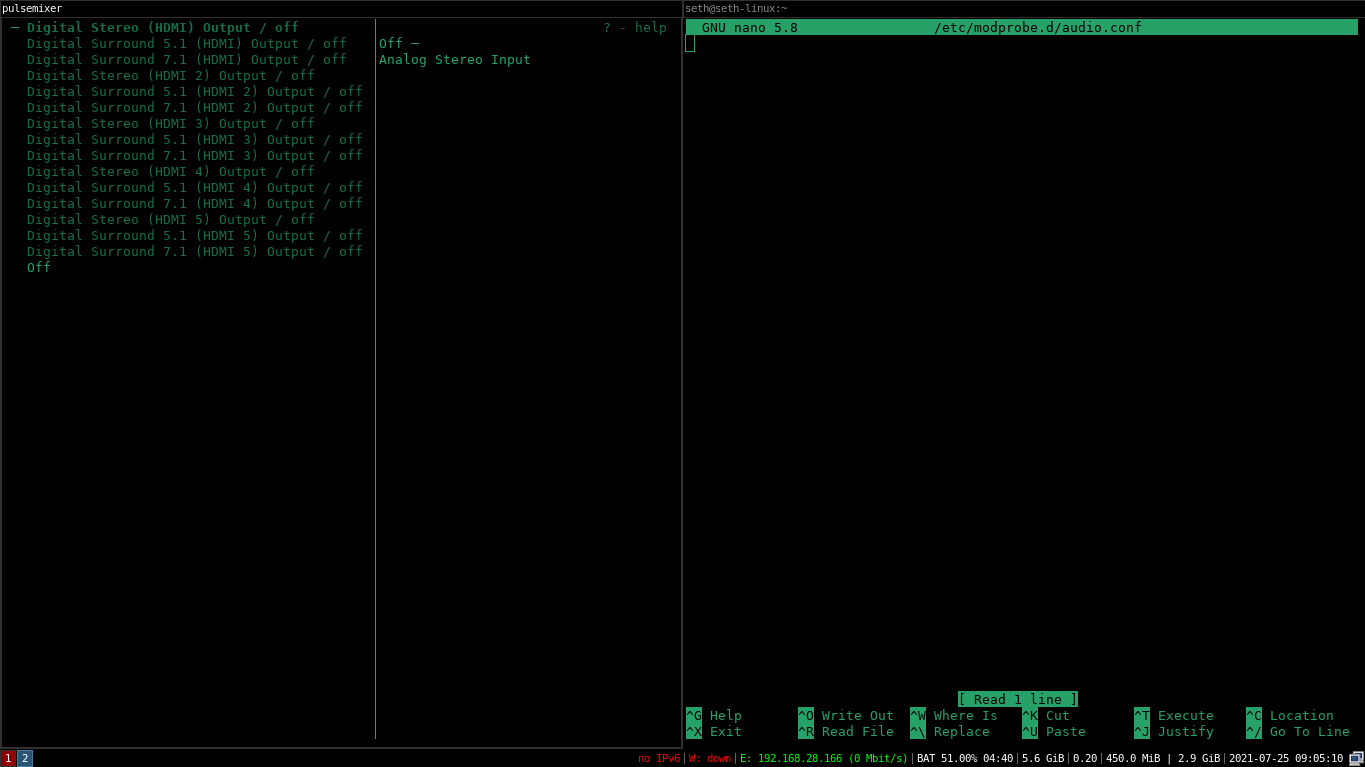Click the ^W Where Is shortcut
Screen dimensions: 1365x767
point(954,716)
